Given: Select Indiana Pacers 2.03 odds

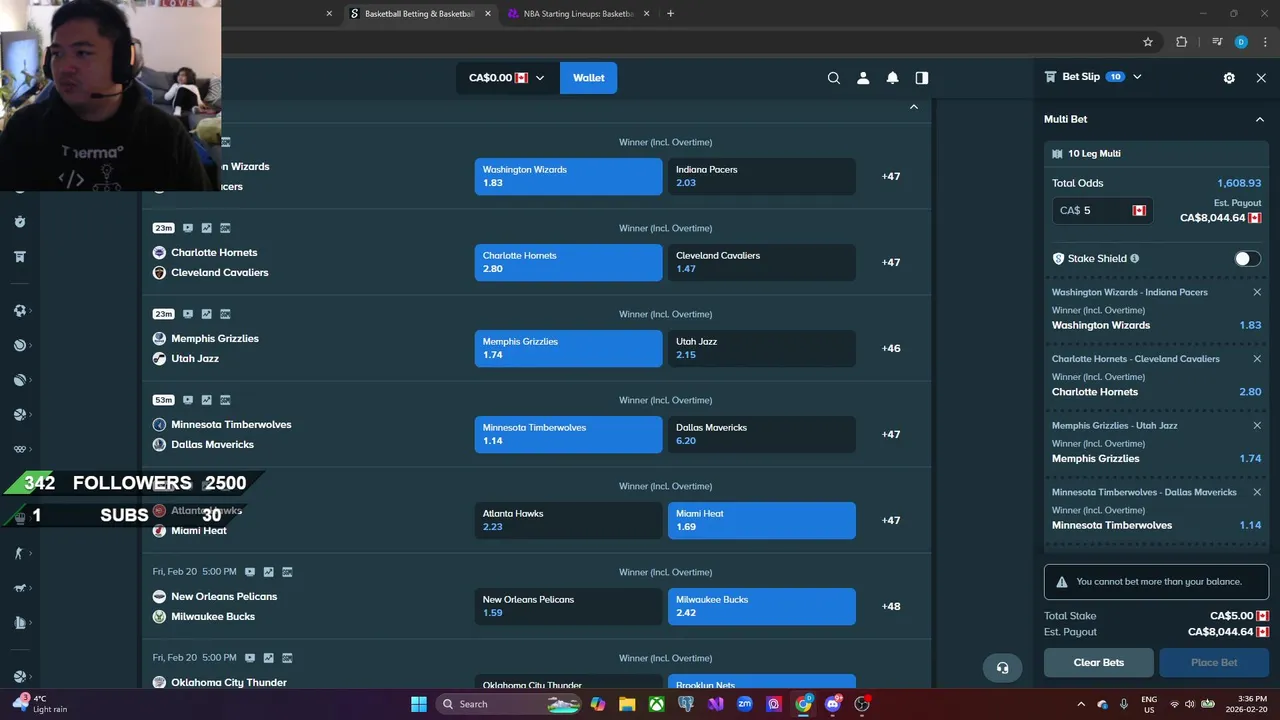Looking at the screenshot, I should tap(761, 176).
